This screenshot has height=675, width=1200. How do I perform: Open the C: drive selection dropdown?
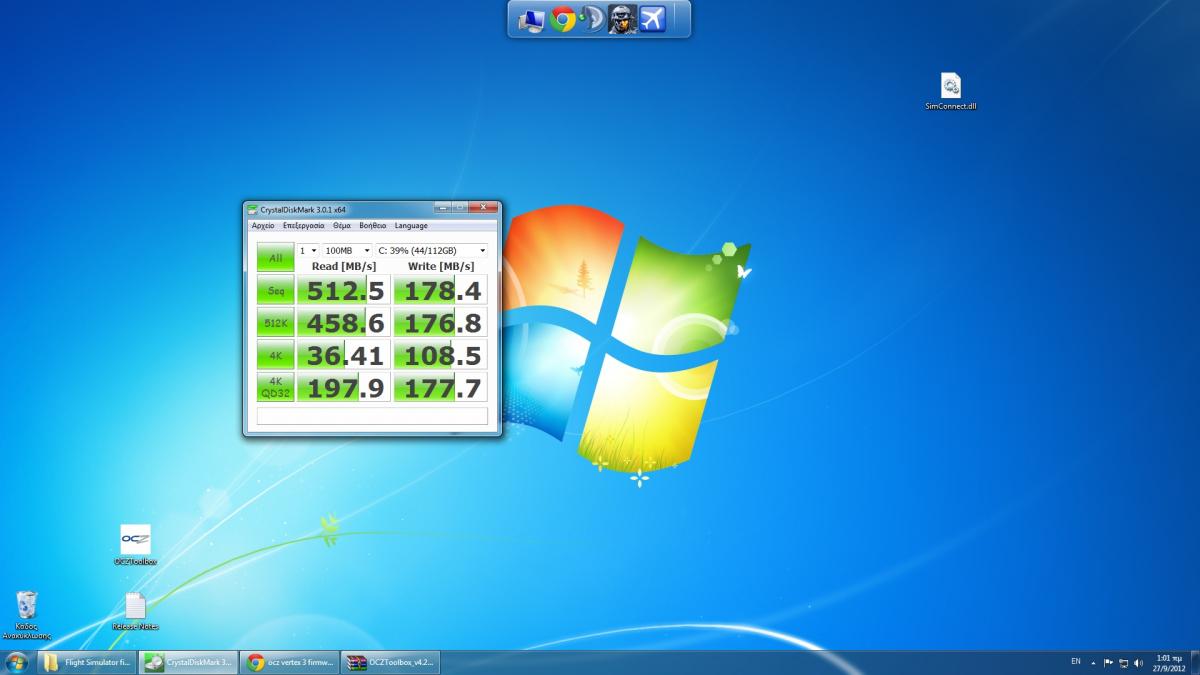pyautogui.click(x=432, y=250)
